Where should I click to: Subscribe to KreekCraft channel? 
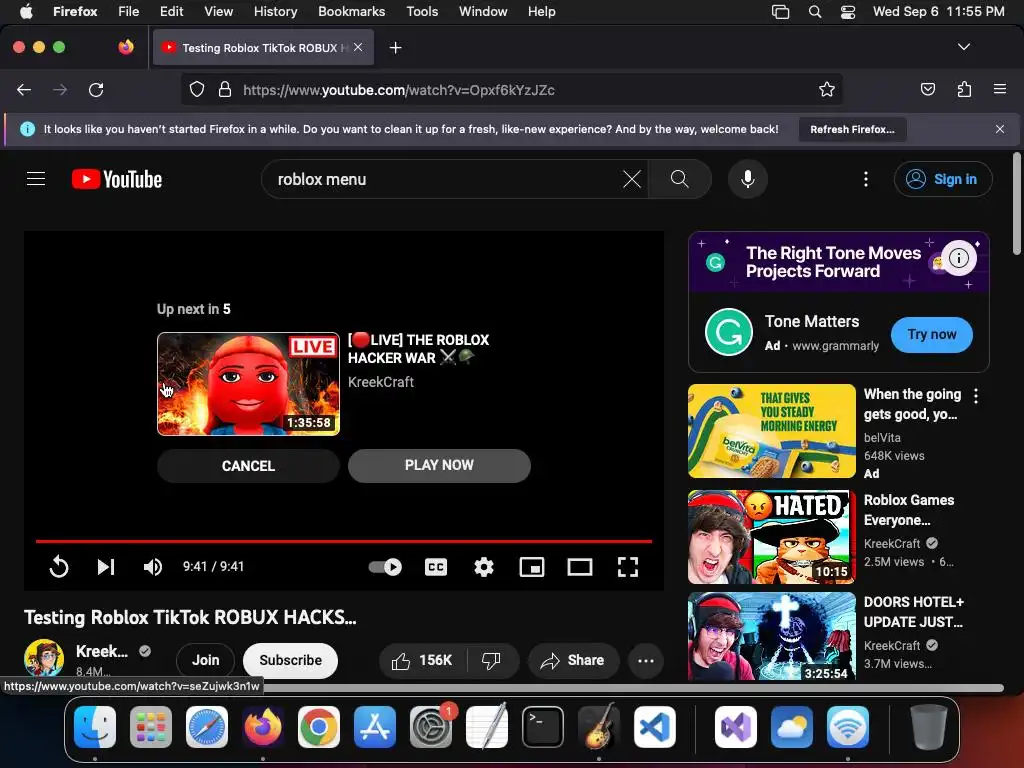click(291, 660)
